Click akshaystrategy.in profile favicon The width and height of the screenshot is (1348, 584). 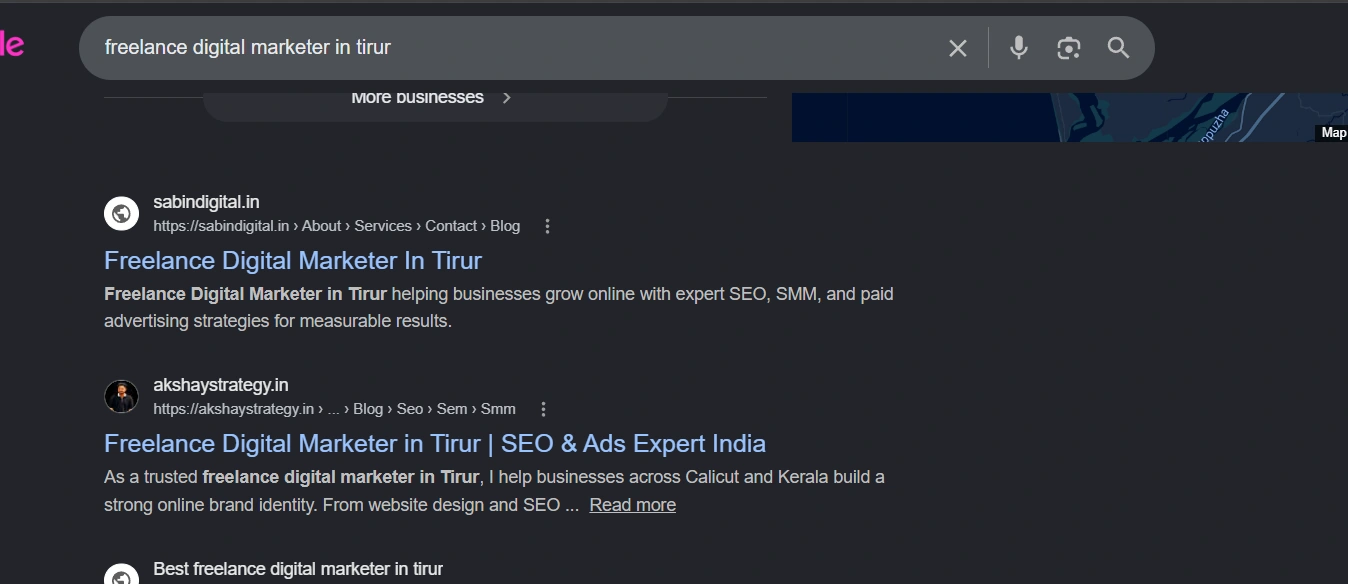pos(121,396)
